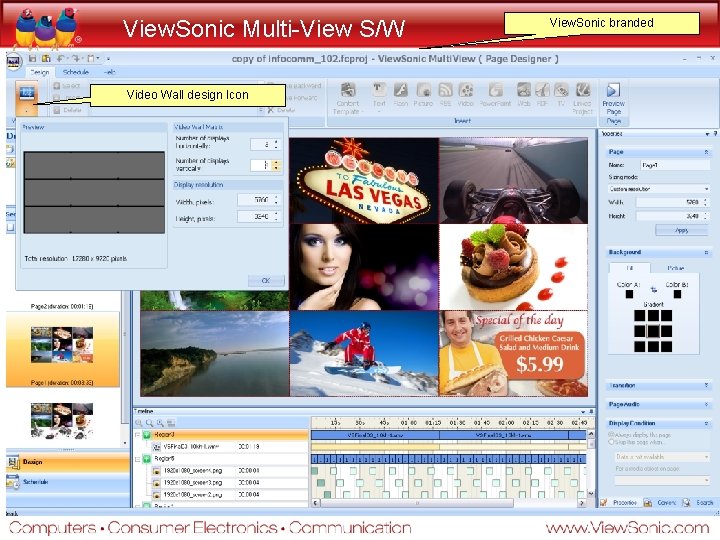The image size is (720, 540).
Task: Insert a PDF document
Action: point(542,95)
